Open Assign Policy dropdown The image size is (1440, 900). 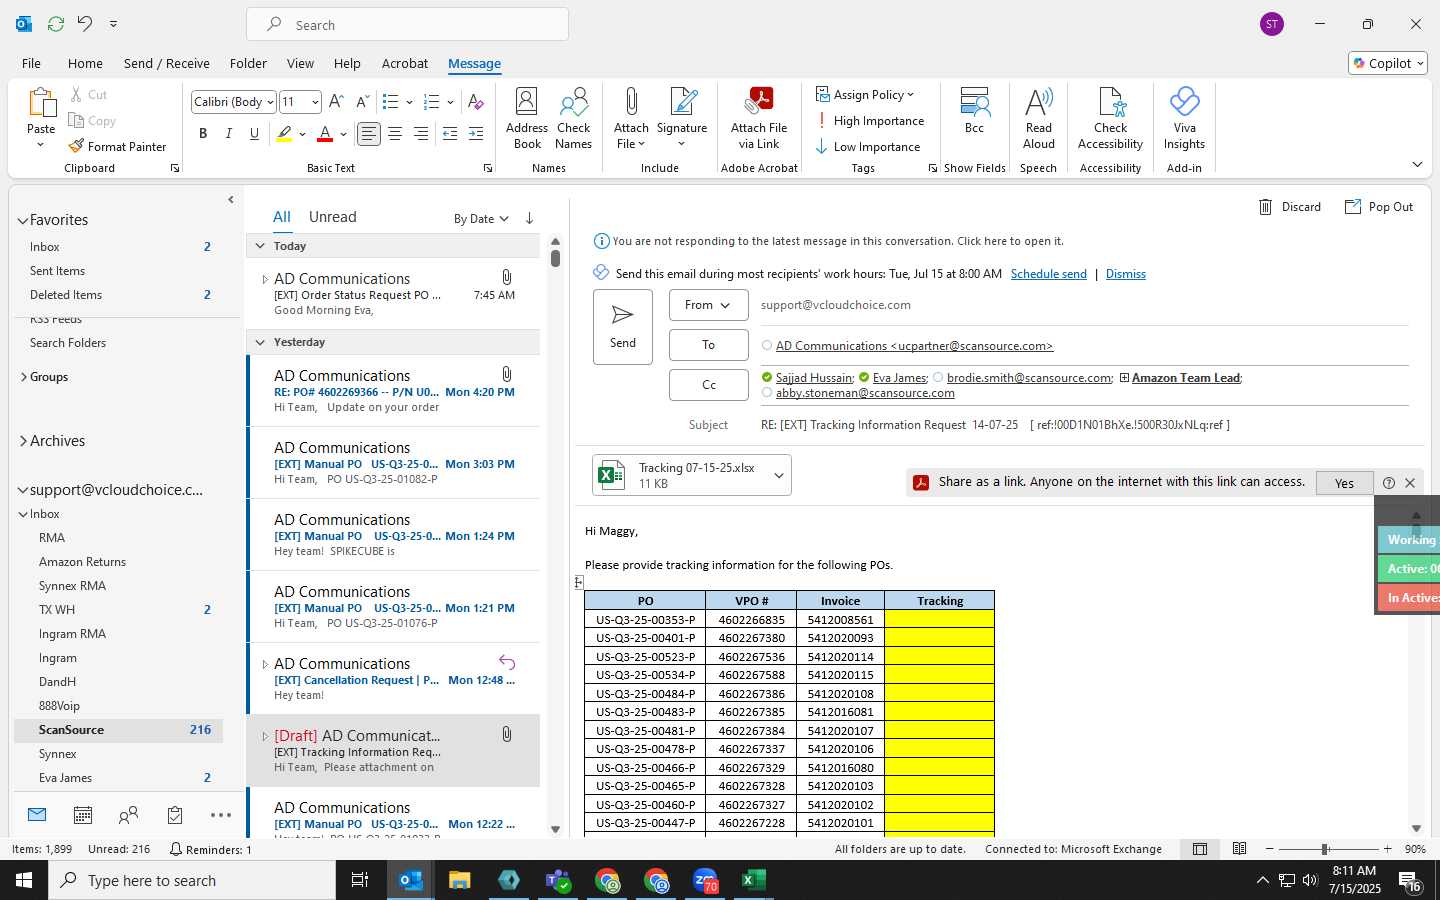click(866, 94)
